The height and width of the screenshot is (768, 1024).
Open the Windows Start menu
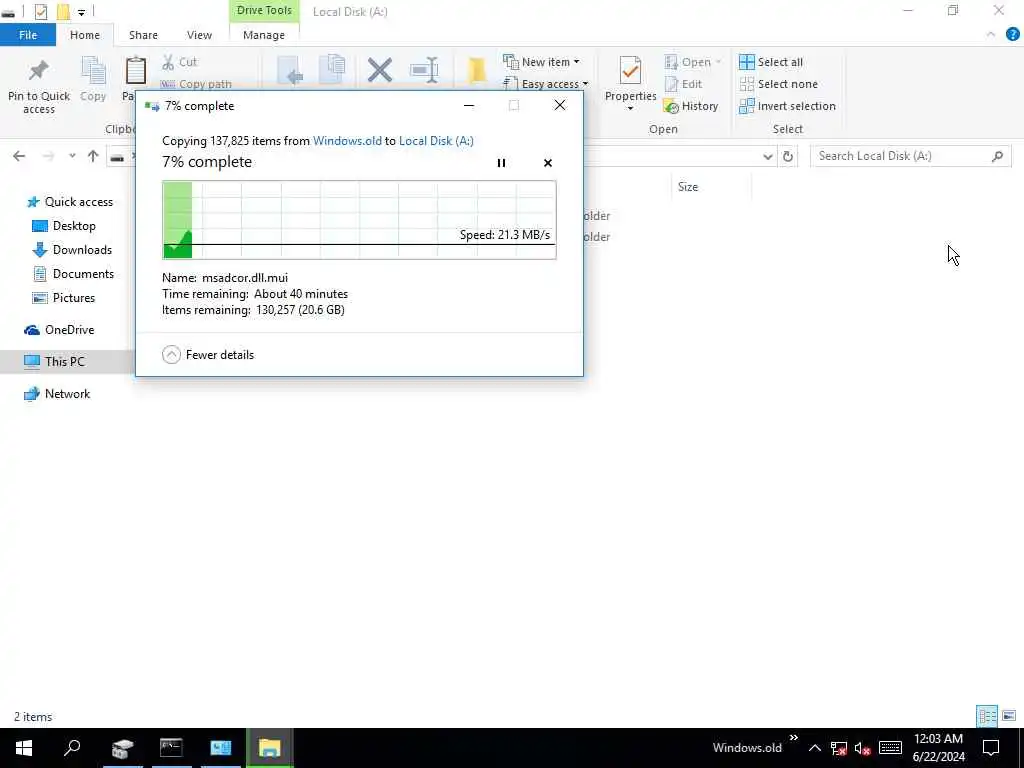point(24,748)
